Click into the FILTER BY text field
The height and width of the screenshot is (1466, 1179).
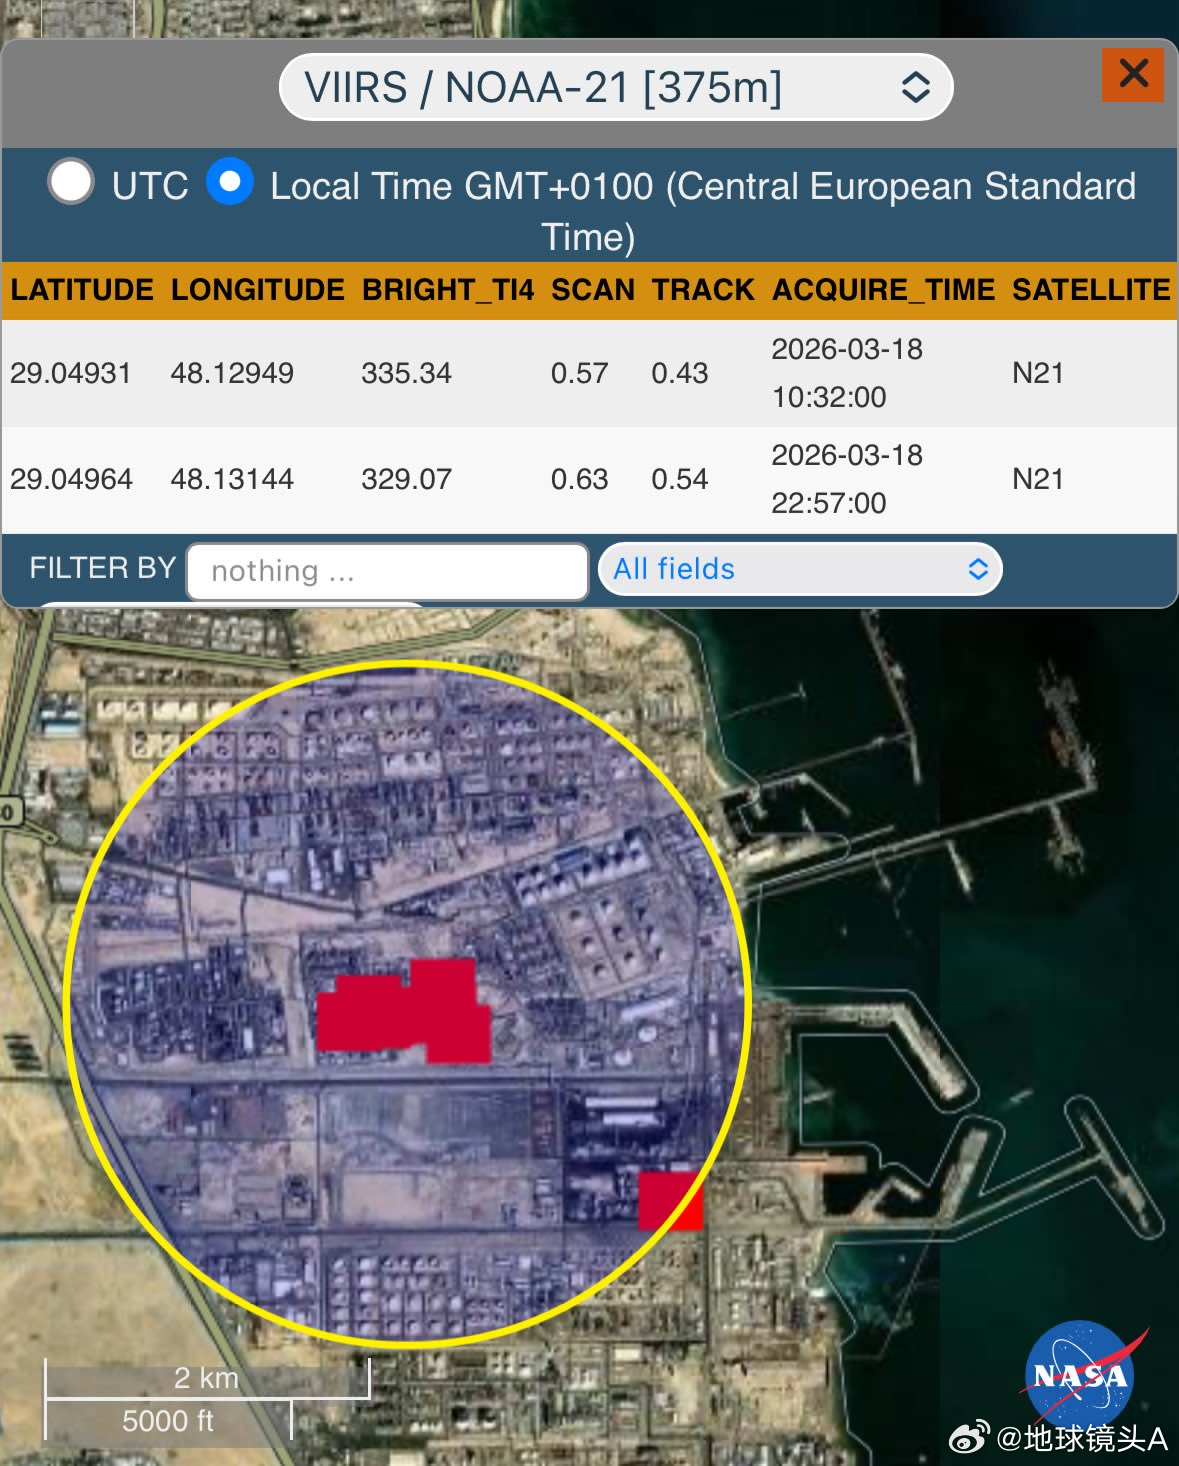tap(387, 571)
